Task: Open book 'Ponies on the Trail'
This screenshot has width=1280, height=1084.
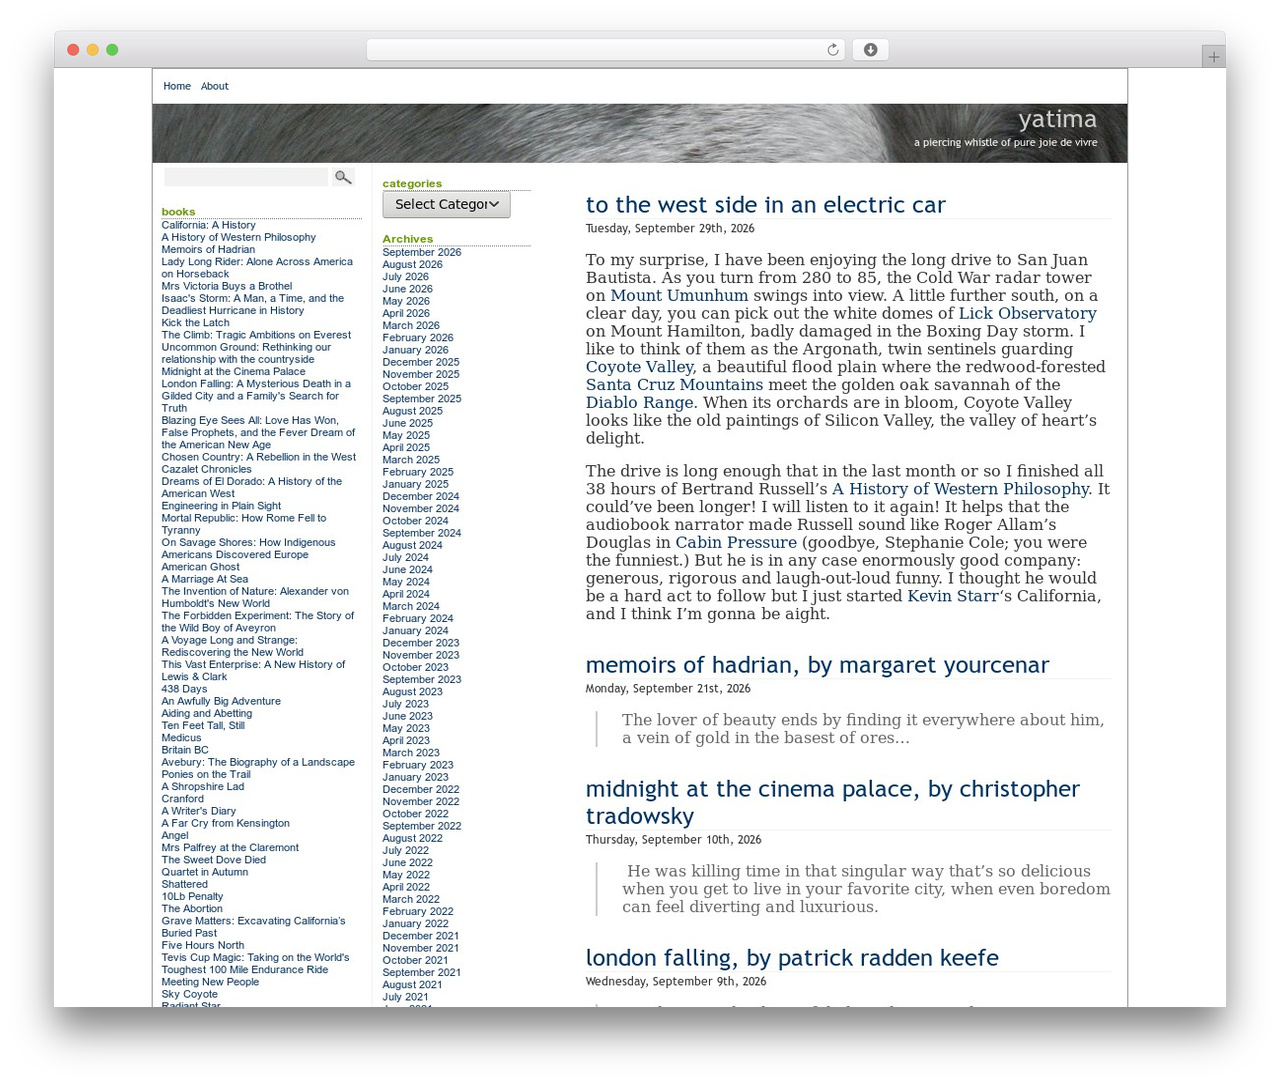Action: coord(206,775)
